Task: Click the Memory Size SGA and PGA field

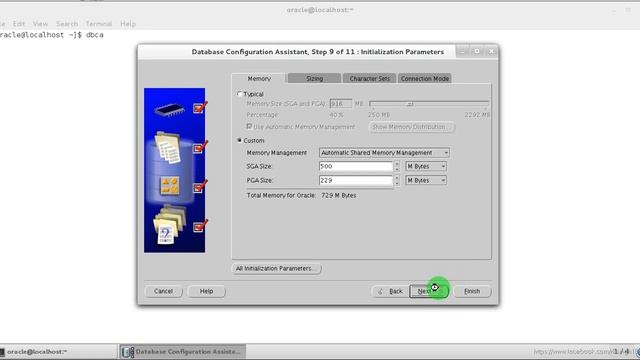Action: pyautogui.click(x=341, y=104)
